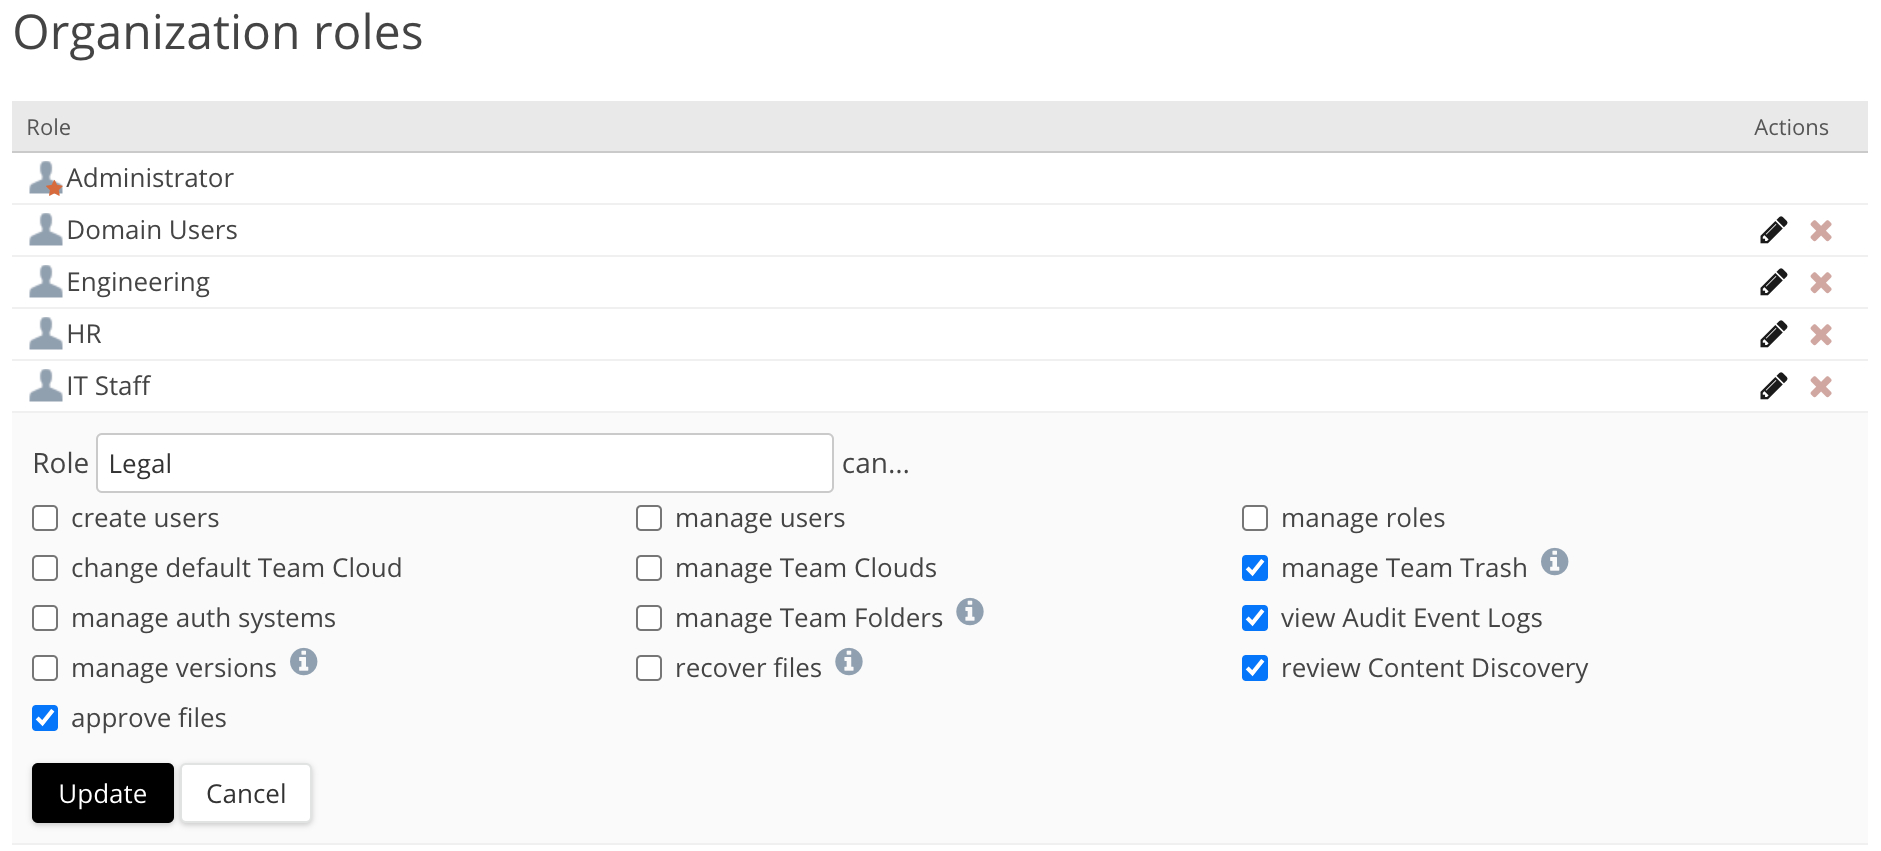Click the Role name field containing Legal

pyautogui.click(x=464, y=464)
